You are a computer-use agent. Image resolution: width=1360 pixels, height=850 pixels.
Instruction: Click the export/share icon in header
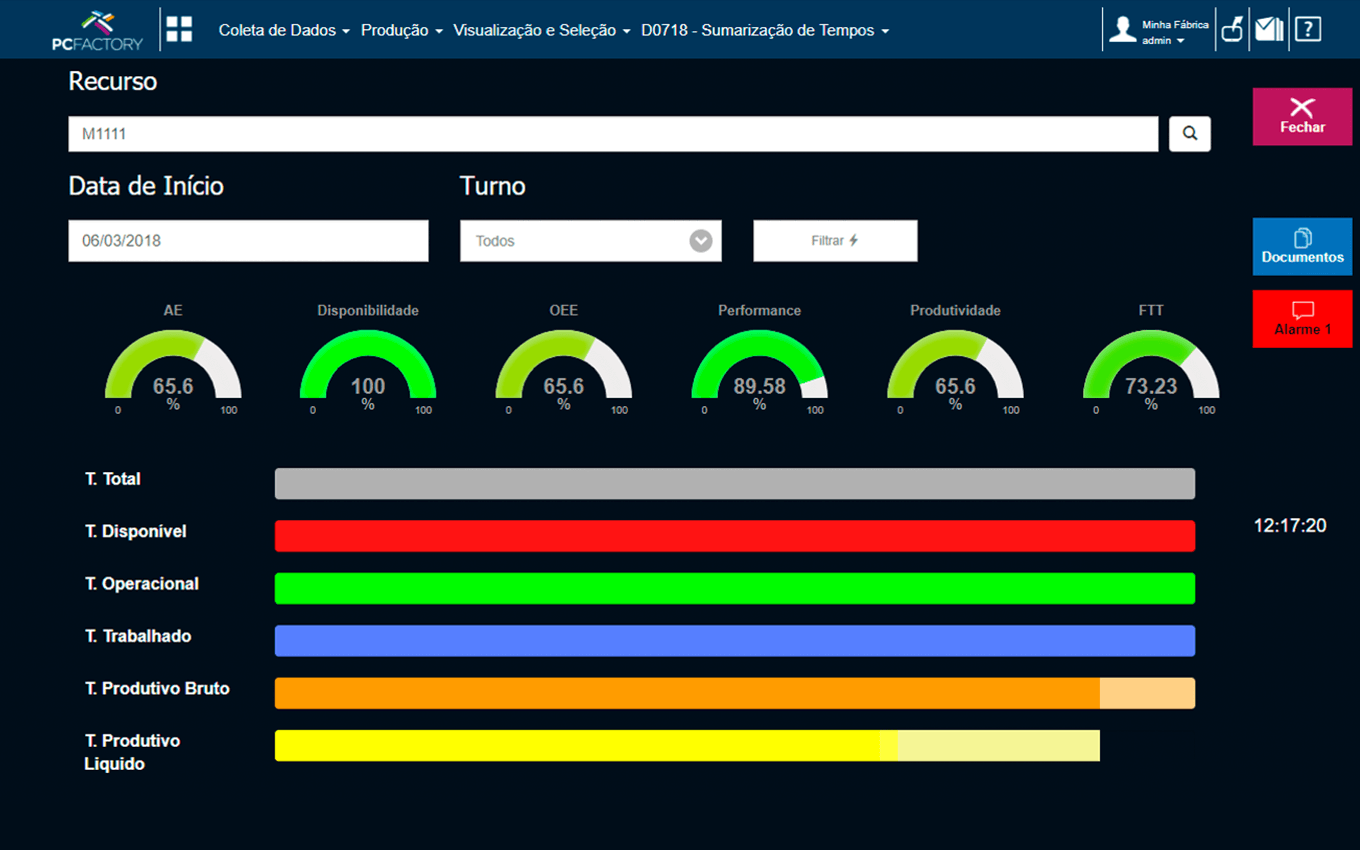[1232, 29]
